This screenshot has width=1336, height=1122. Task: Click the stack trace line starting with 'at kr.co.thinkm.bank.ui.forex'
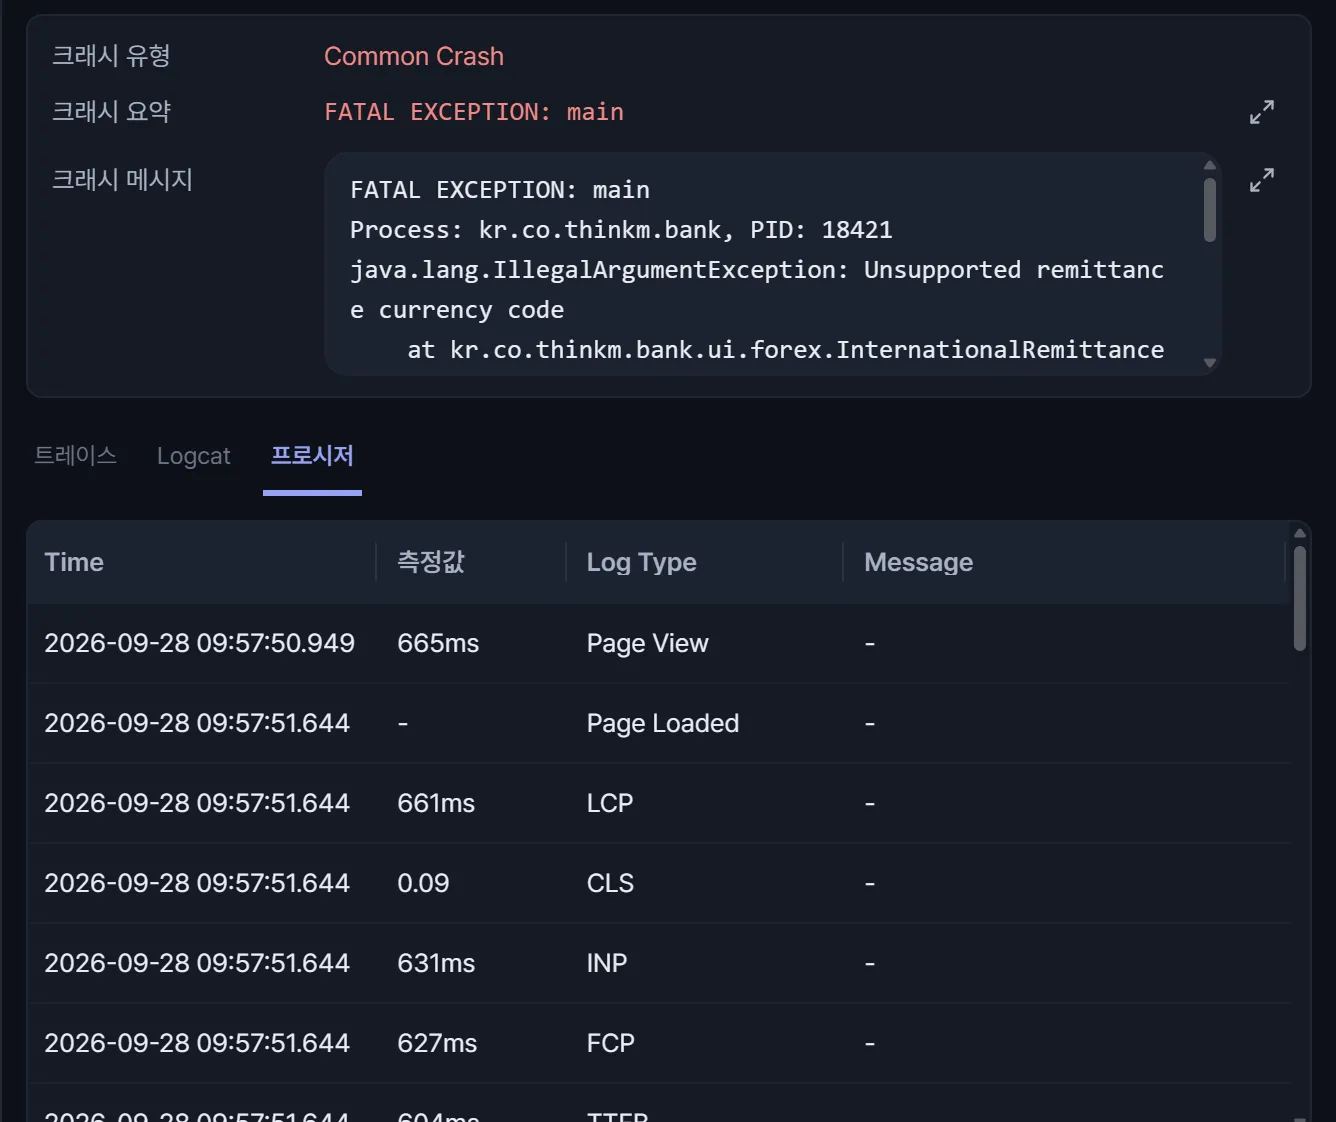[x=786, y=350]
